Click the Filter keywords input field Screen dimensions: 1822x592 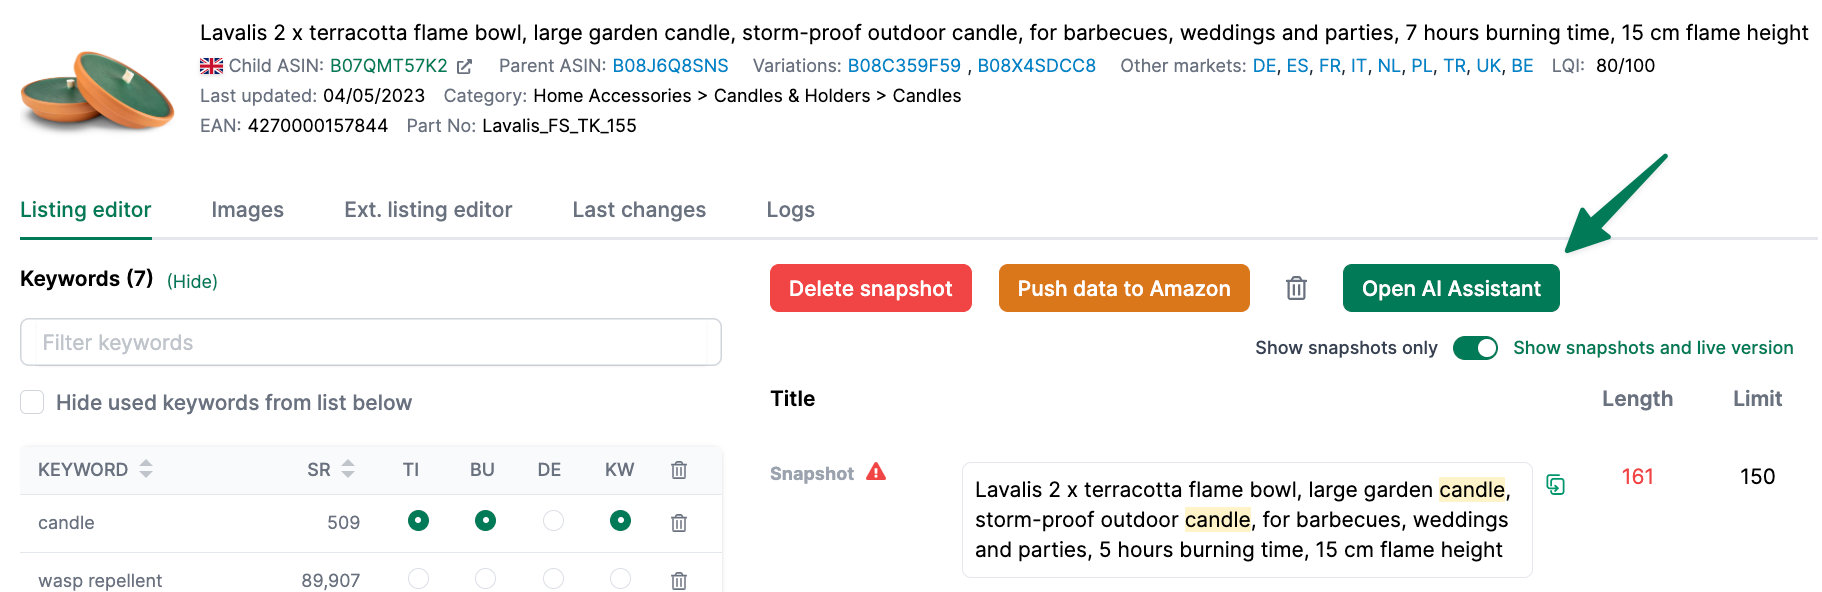(x=371, y=342)
